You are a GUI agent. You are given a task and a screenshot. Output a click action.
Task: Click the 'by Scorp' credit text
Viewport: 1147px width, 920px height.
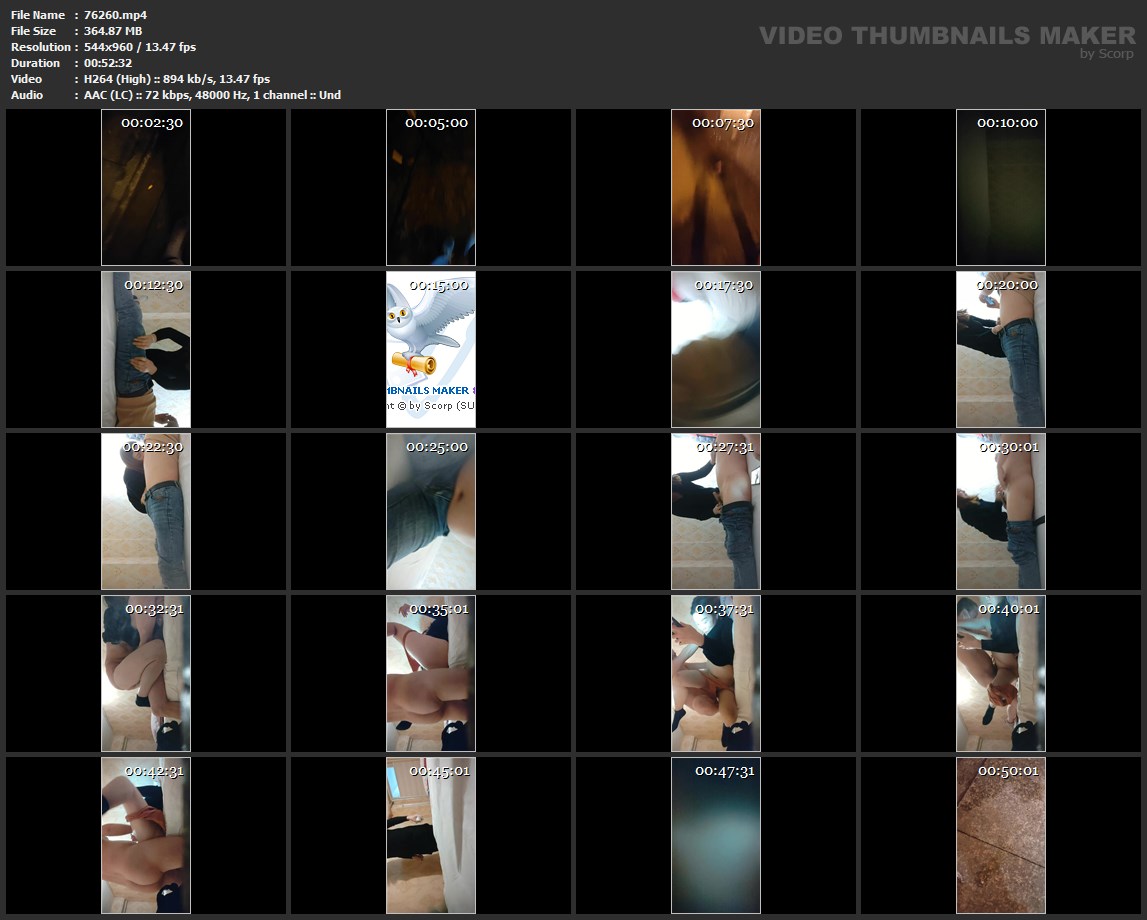(x=1106, y=54)
